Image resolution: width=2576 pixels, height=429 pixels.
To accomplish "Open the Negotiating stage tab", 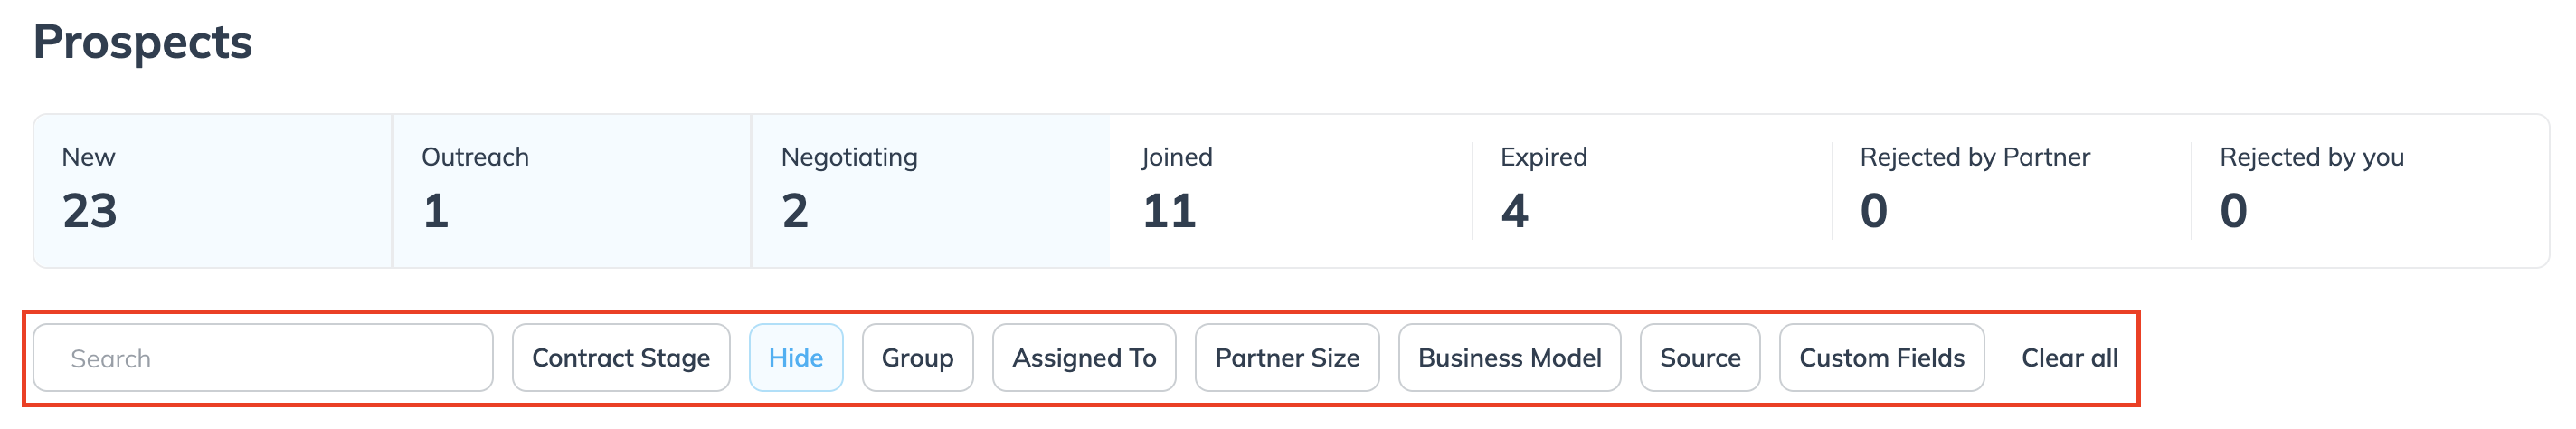I will [x=930, y=190].
